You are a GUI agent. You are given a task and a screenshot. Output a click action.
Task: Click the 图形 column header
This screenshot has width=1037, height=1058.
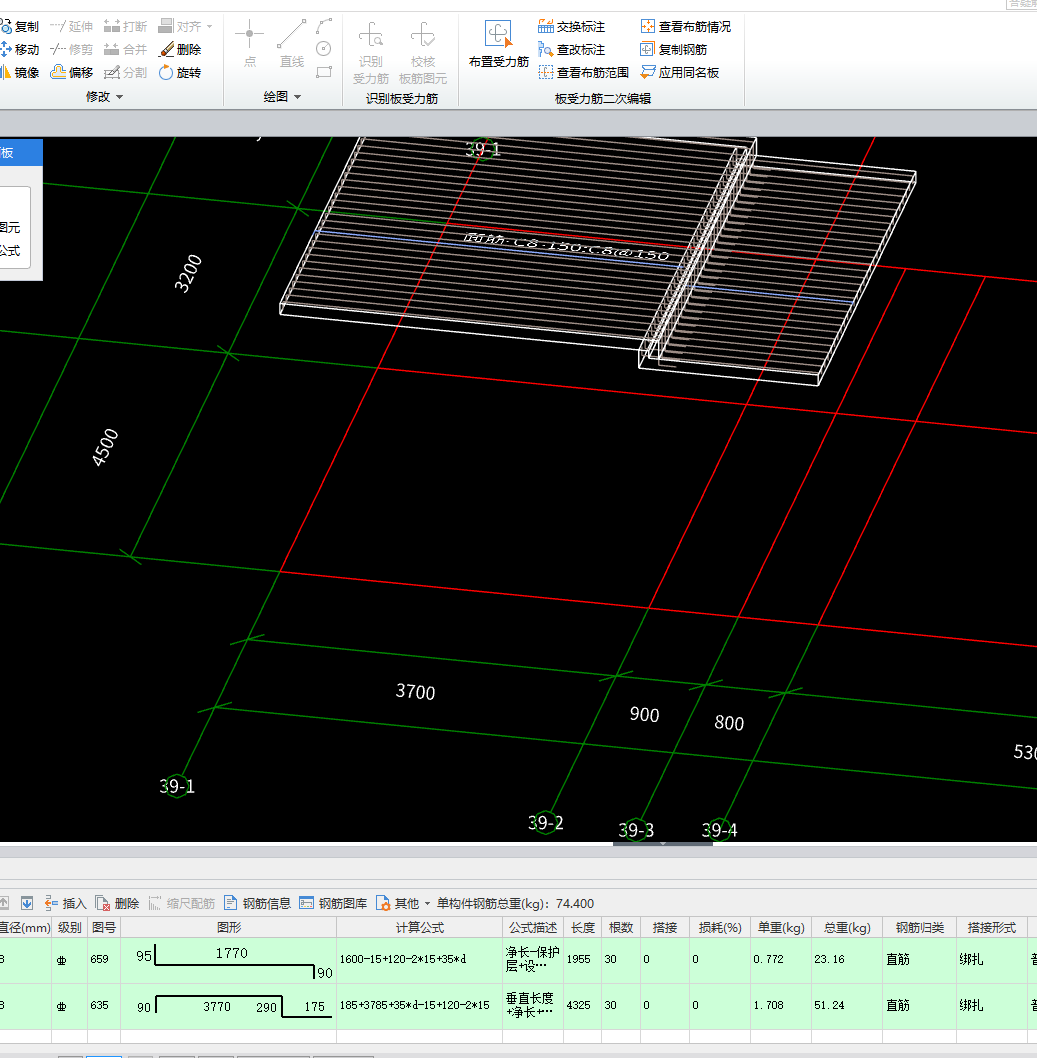[229, 927]
